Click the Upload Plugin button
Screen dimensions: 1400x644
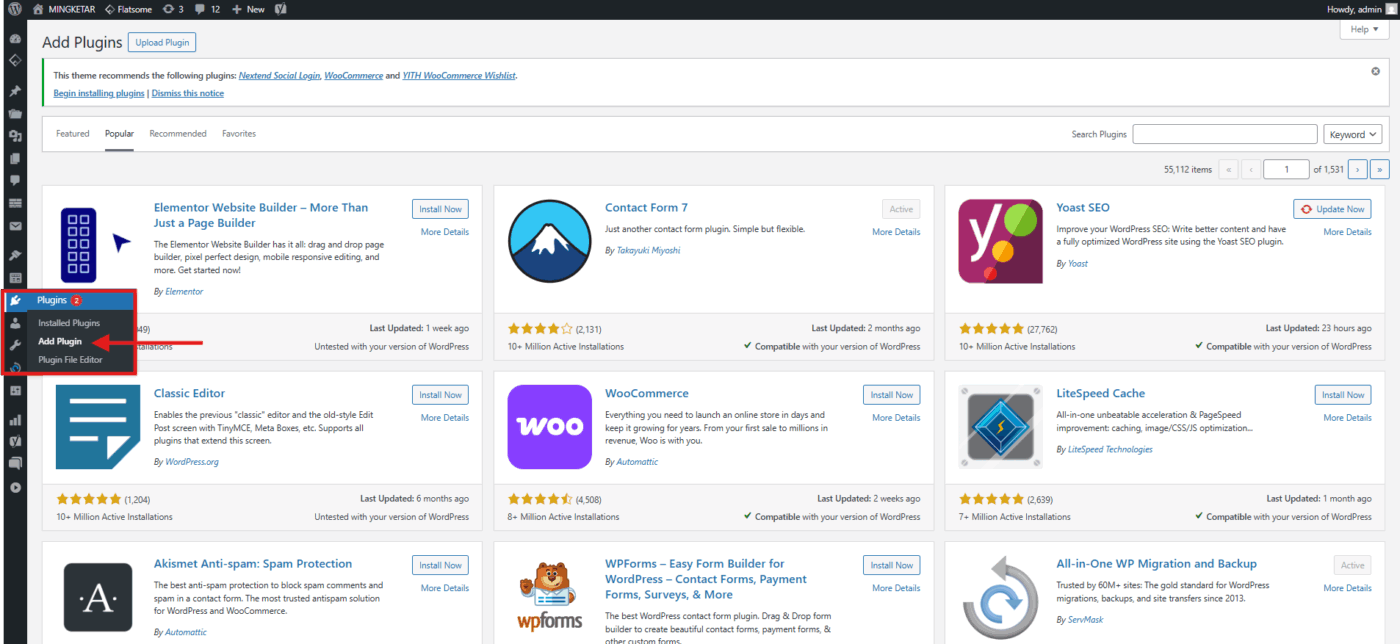click(x=163, y=43)
